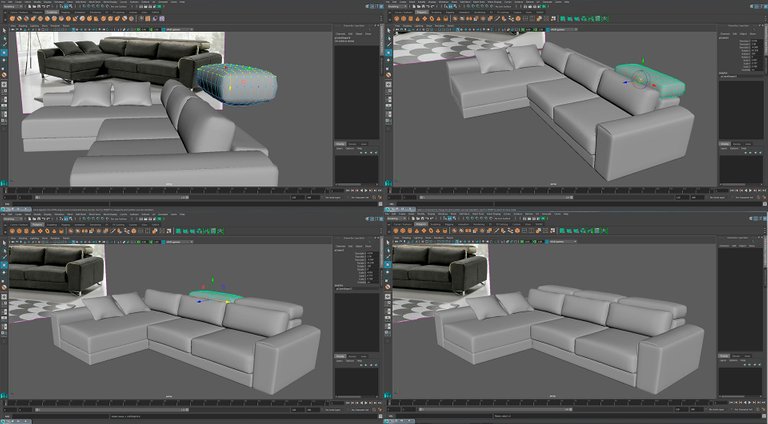Viewport: 768px width, 424px height.
Task: Click the Lasso tool in top-right window toolbox
Action: coord(389,40)
